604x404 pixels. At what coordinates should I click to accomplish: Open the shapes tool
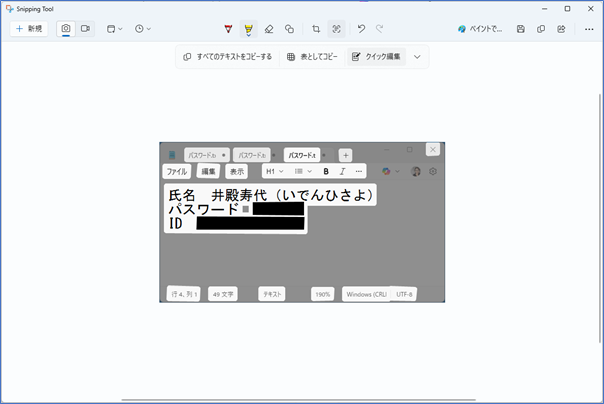(289, 29)
